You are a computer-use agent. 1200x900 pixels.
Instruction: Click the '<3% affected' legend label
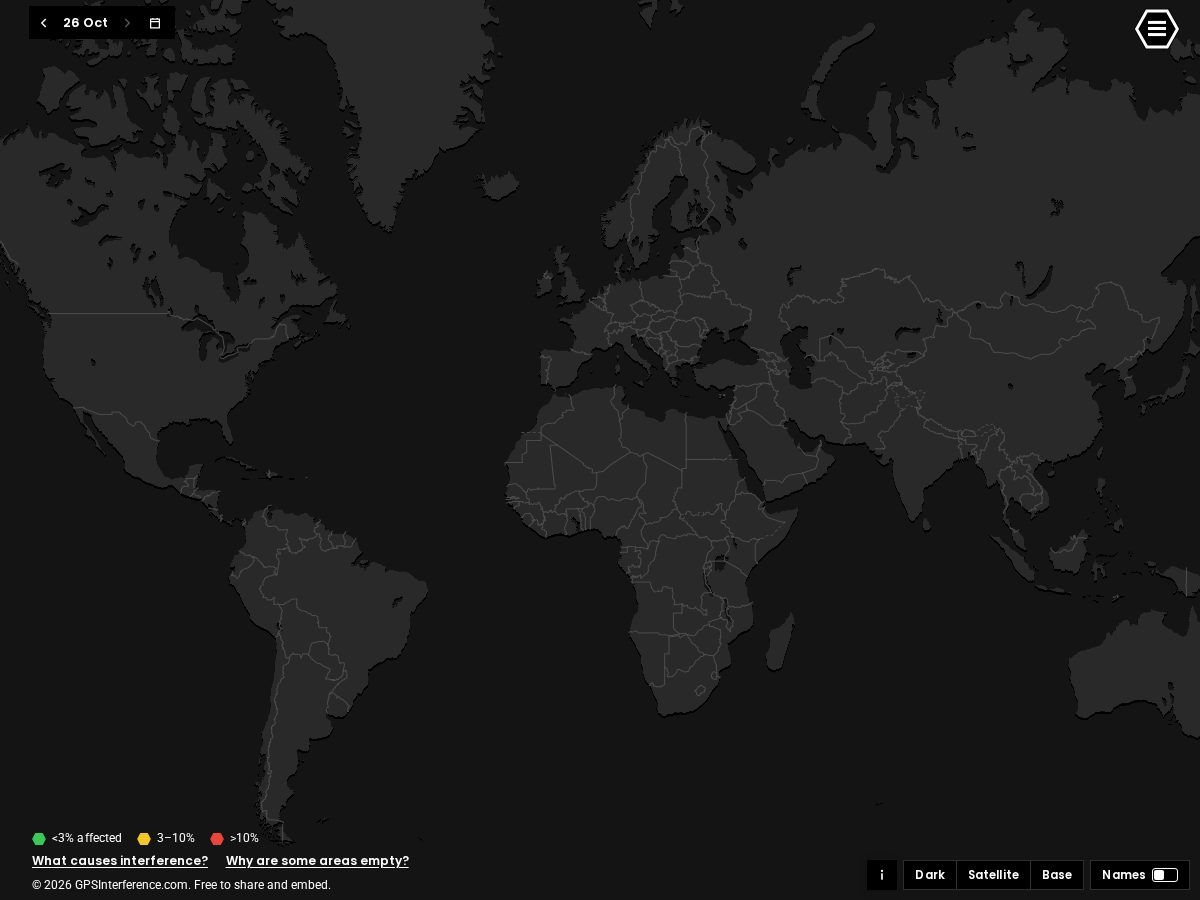click(x=87, y=839)
